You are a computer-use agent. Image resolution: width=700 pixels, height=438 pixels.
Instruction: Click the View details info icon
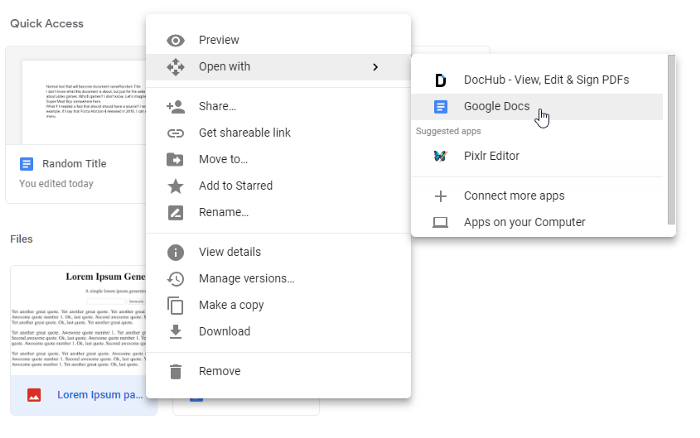[x=175, y=252]
